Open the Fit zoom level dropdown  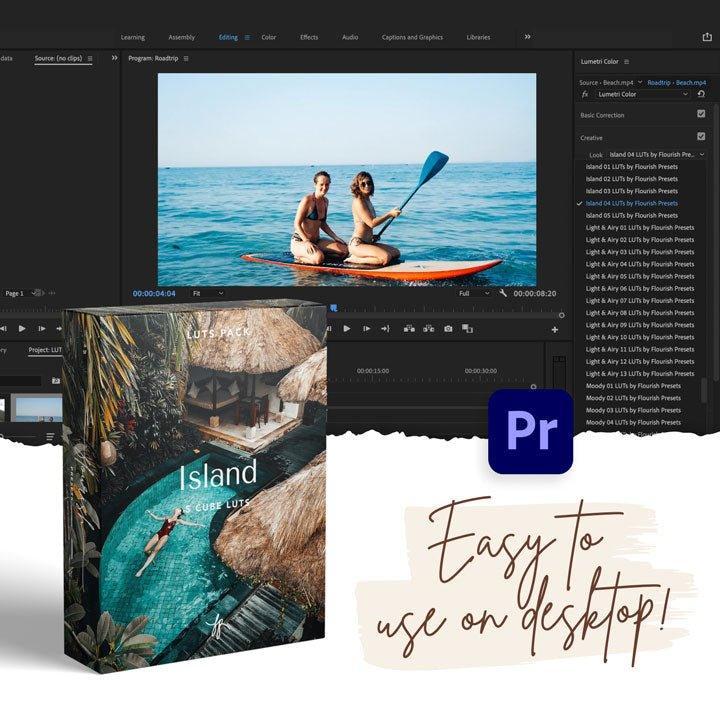pyautogui.click(x=208, y=294)
